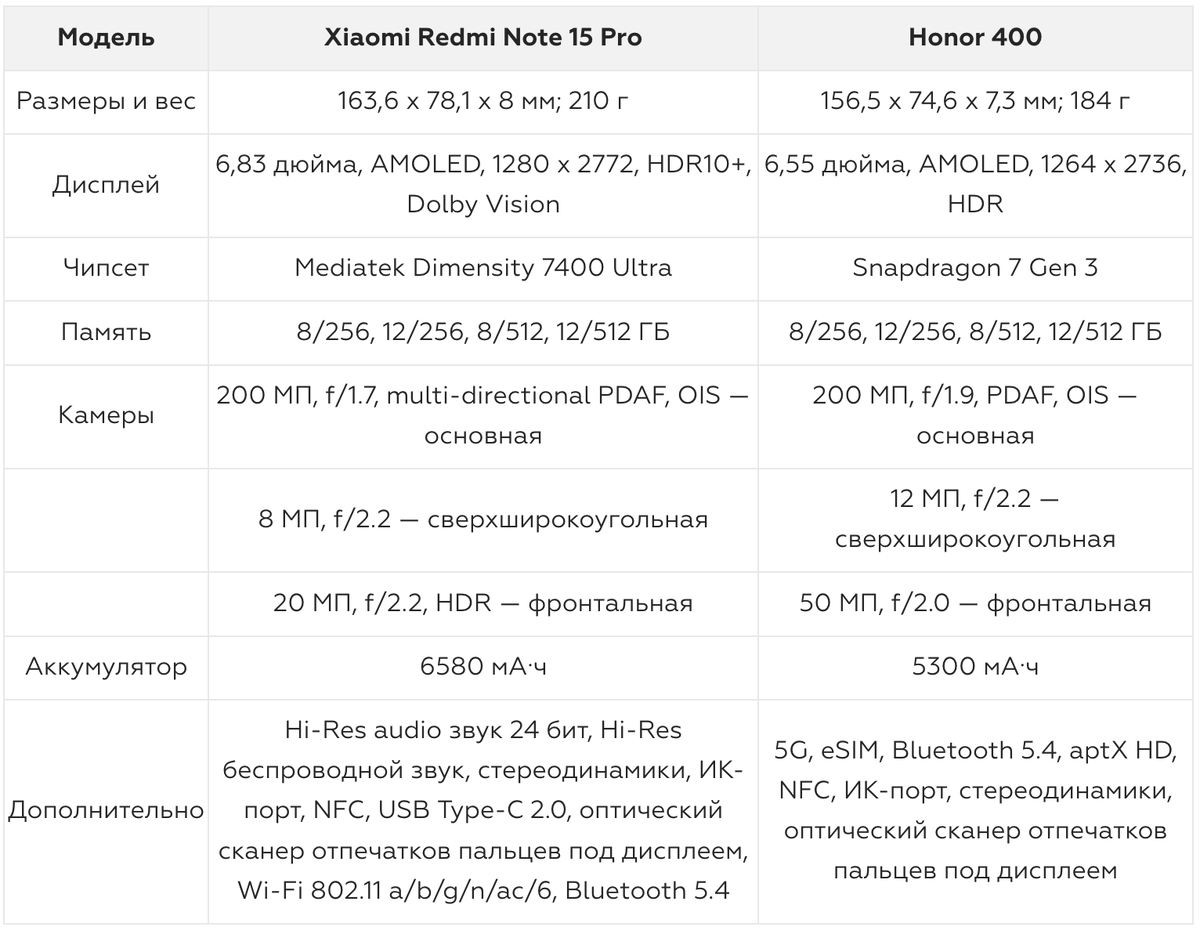
Task: Click the 8 МП сверхширокоугольная camera cell
Action: click(x=483, y=520)
